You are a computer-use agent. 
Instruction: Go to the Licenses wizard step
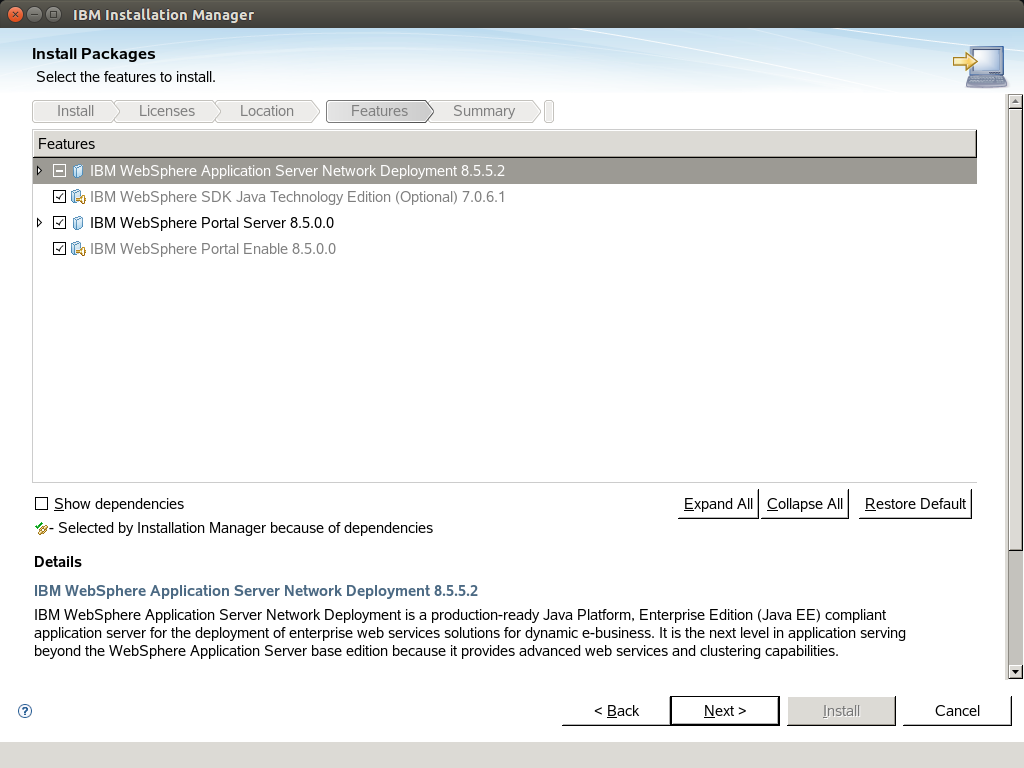point(167,111)
